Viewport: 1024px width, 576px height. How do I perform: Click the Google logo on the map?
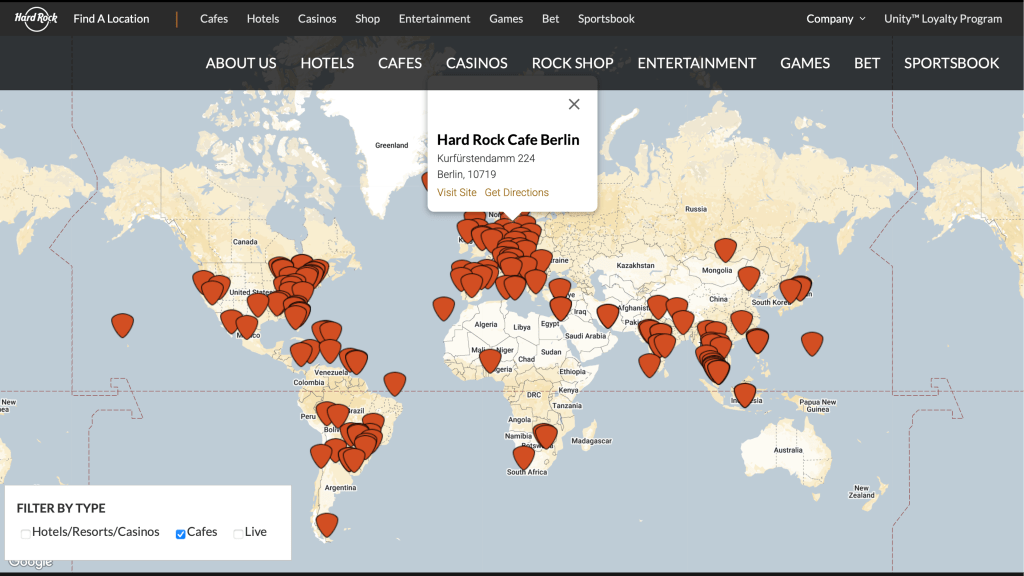click(x=28, y=563)
